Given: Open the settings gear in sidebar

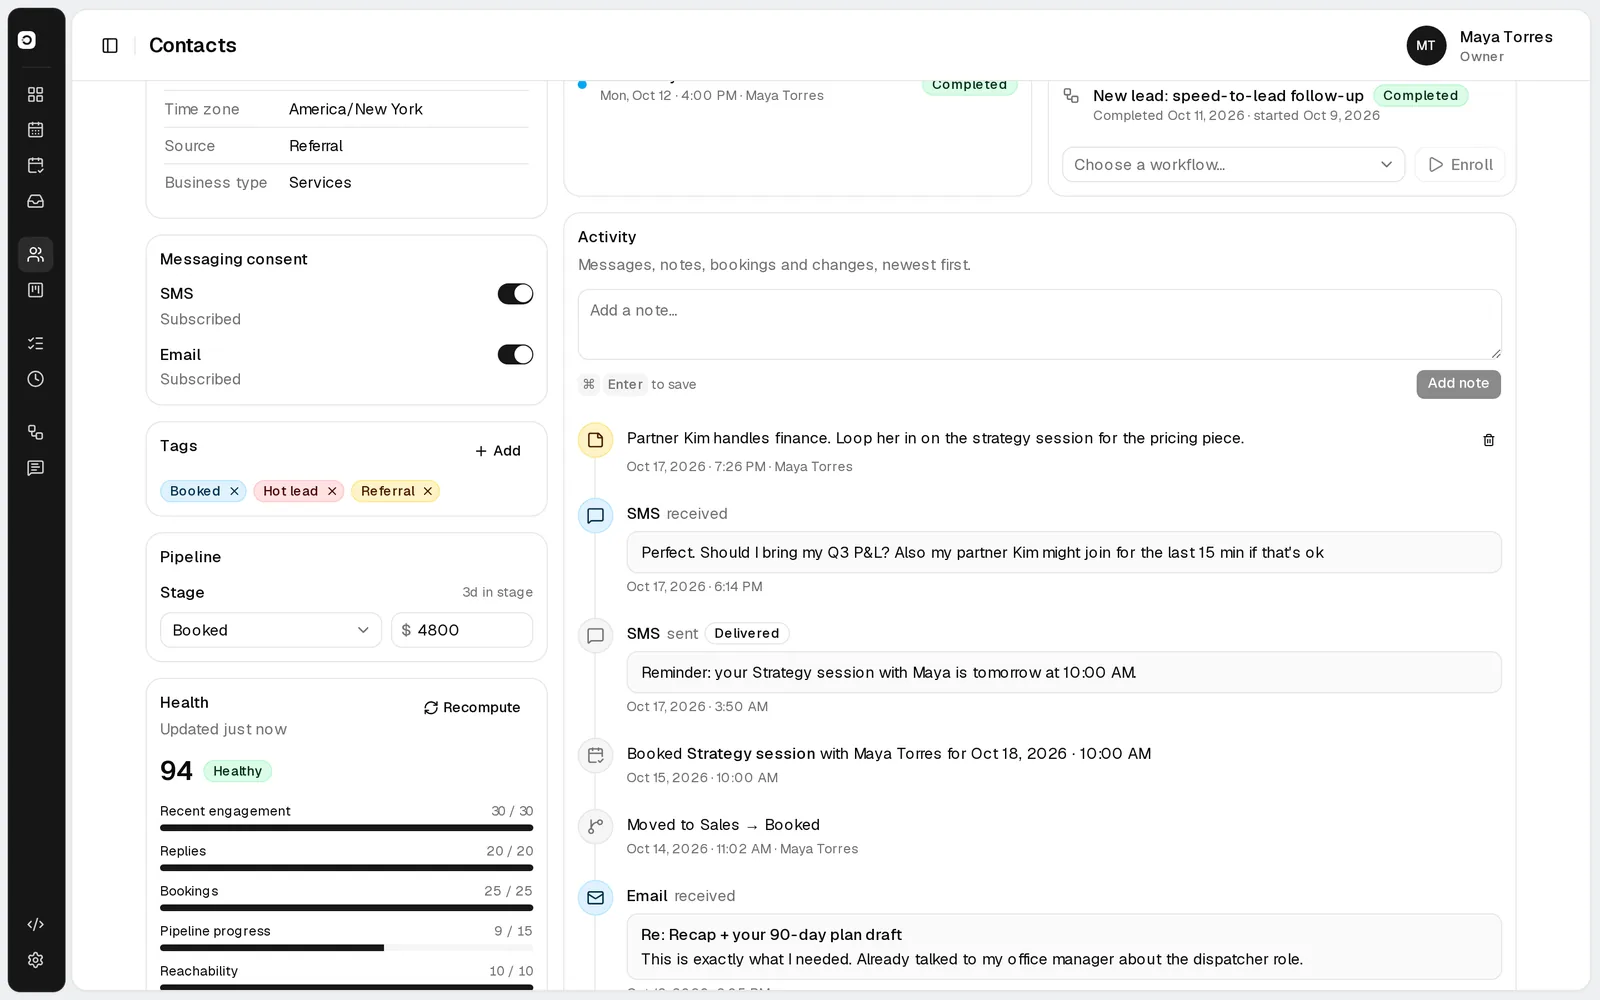Looking at the screenshot, I should 36,960.
